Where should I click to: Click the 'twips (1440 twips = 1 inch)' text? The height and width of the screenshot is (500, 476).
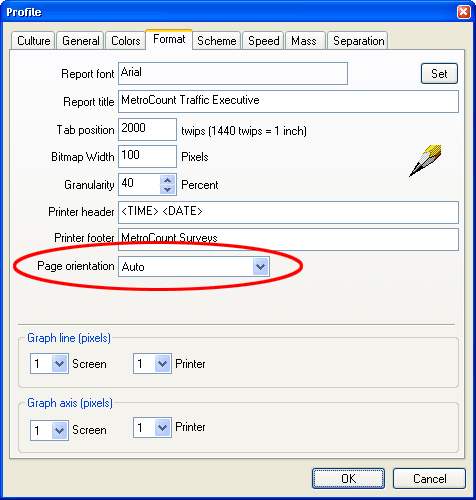244,131
